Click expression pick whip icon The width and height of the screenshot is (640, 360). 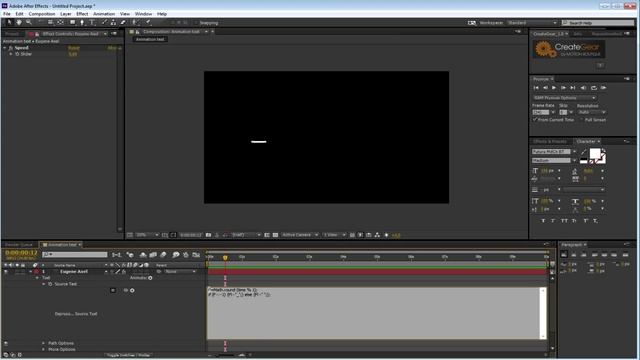[x=126, y=290]
